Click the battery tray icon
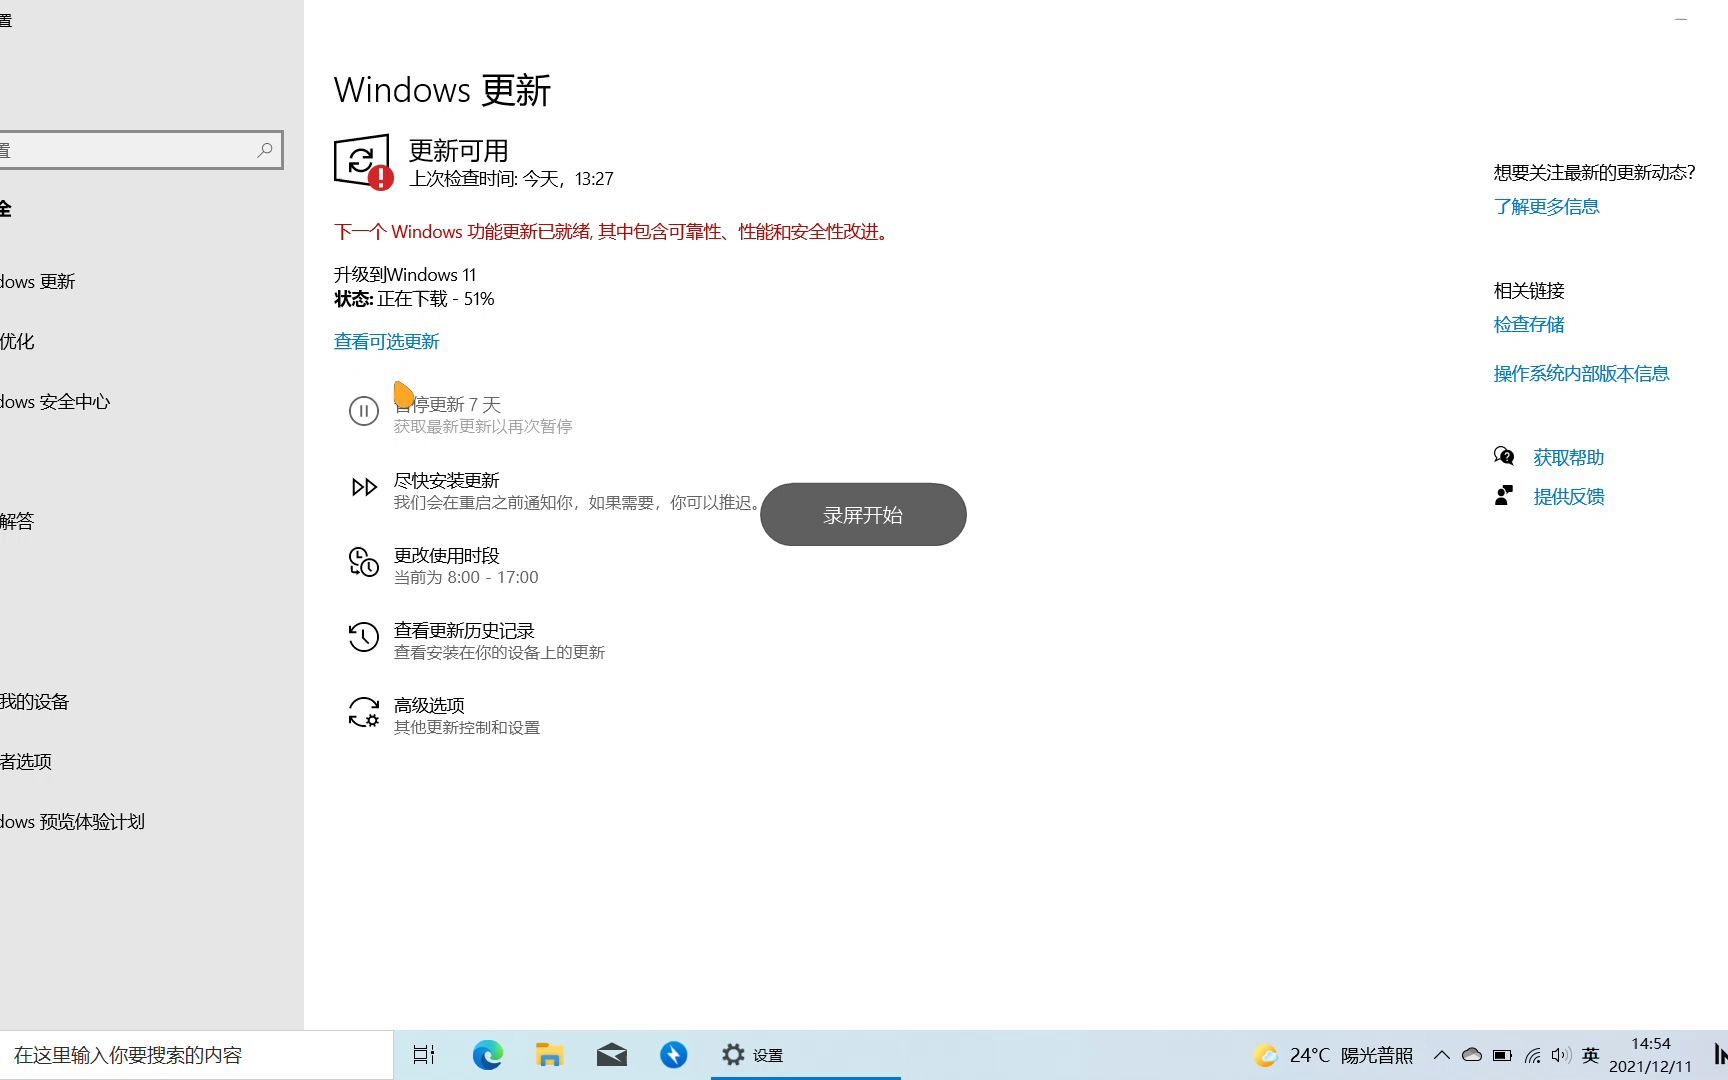The height and width of the screenshot is (1080, 1728). coord(1502,1055)
